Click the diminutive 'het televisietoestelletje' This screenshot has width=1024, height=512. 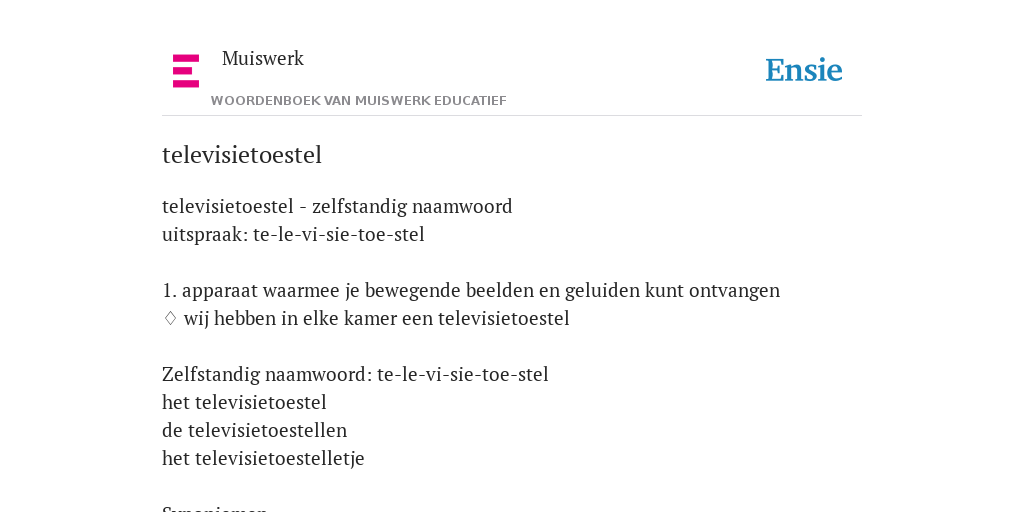[x=263, y=458]
